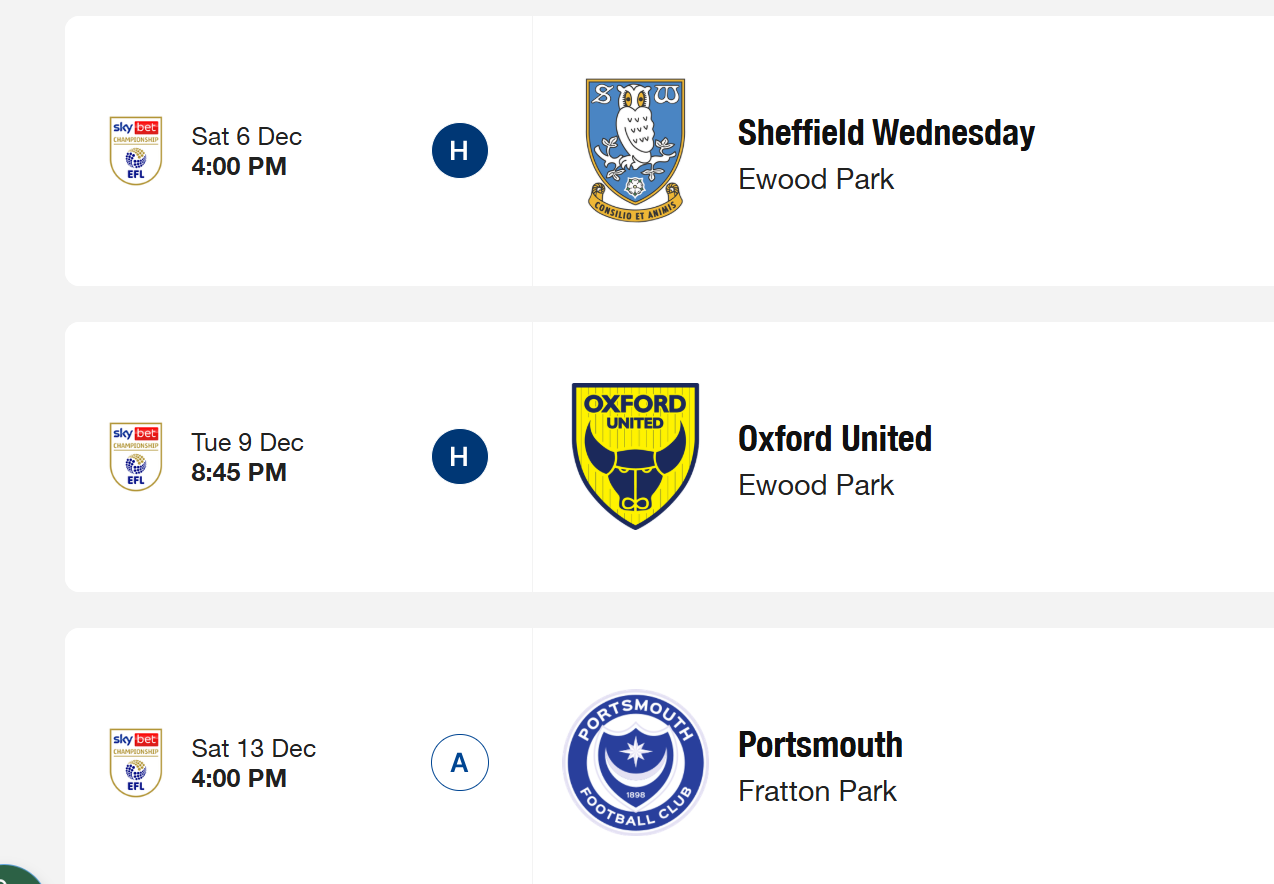
Task: Click the 8:45 PM kick-off time
Action: (239, 473)
